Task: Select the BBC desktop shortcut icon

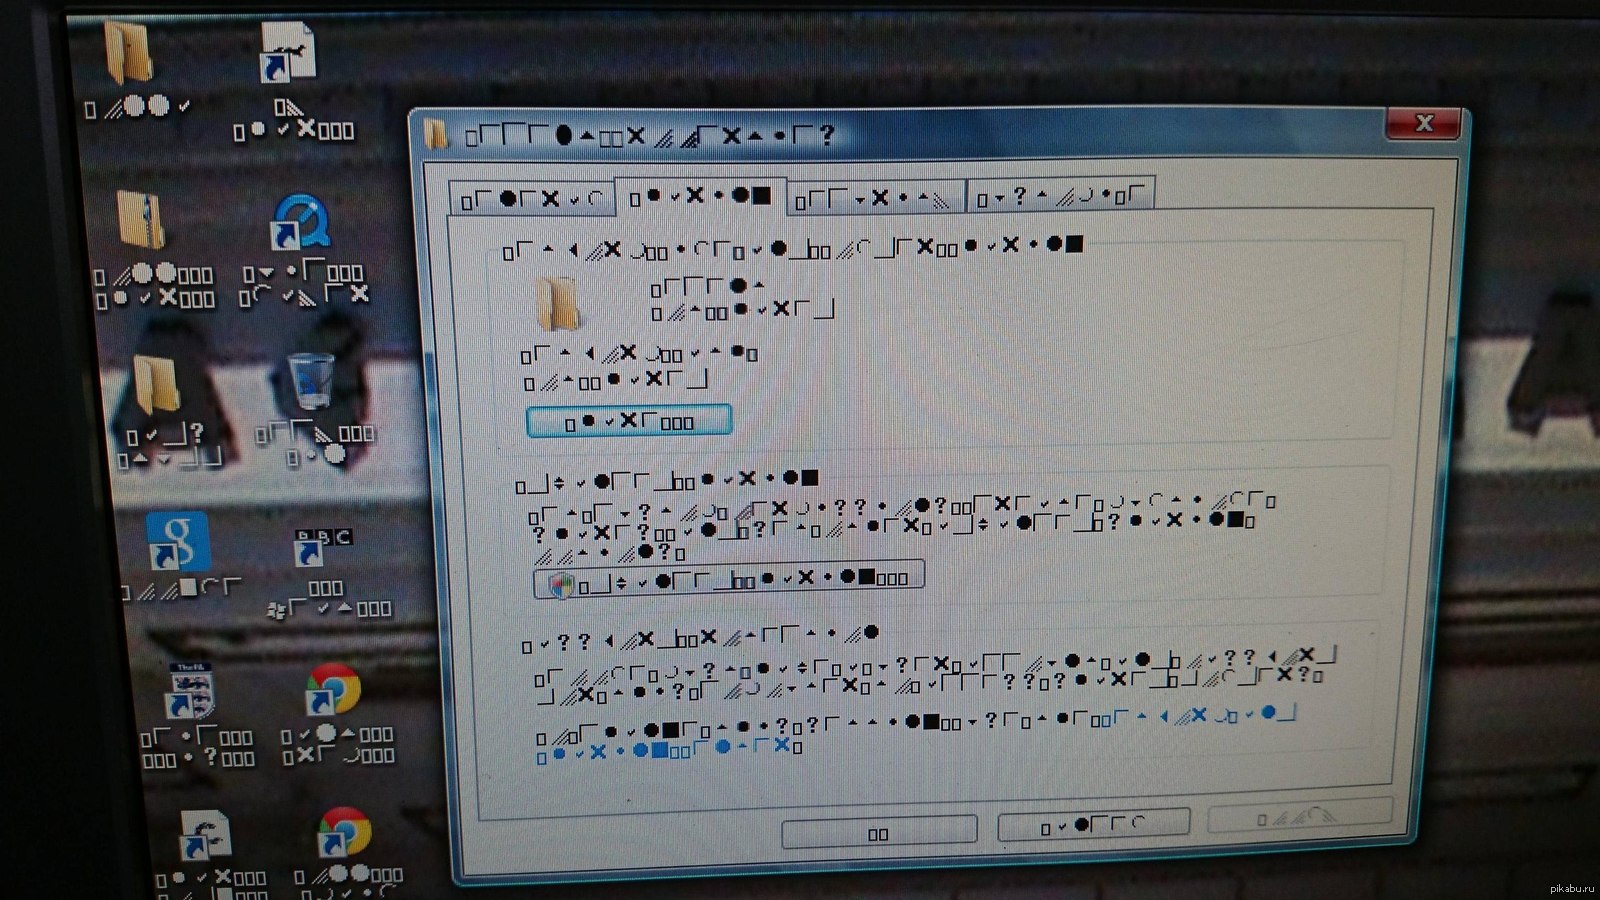Action: pos(323,545)
